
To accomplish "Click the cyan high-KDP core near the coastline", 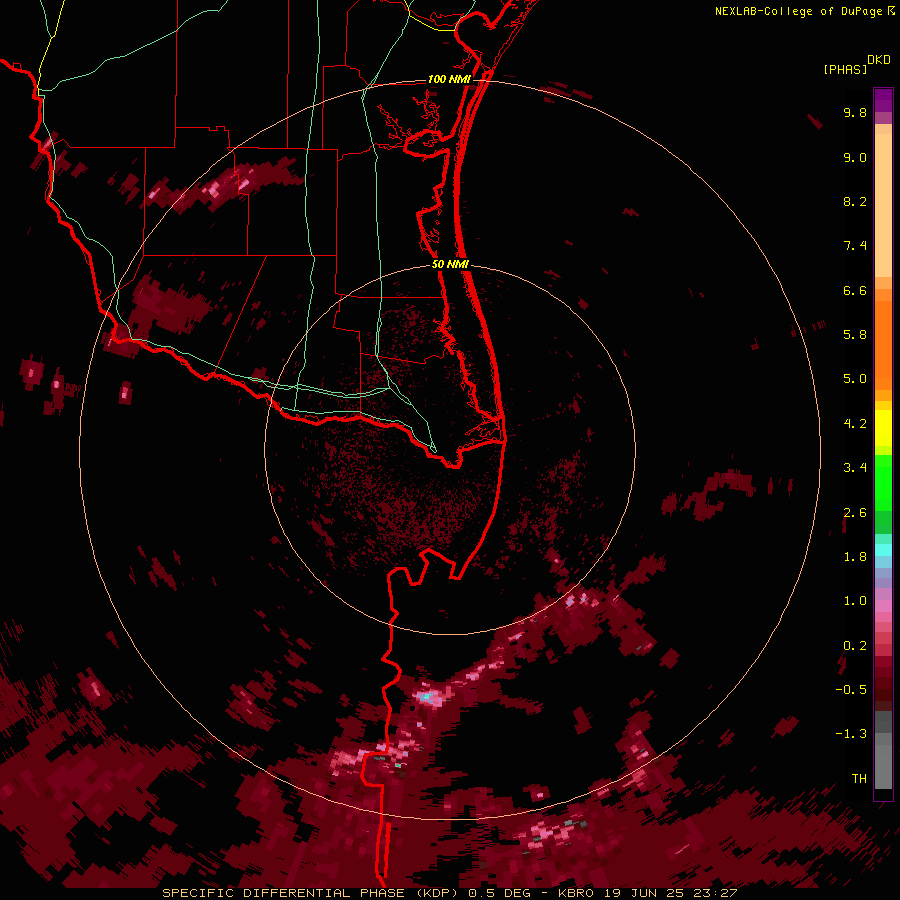I will (x=426, y=697).
